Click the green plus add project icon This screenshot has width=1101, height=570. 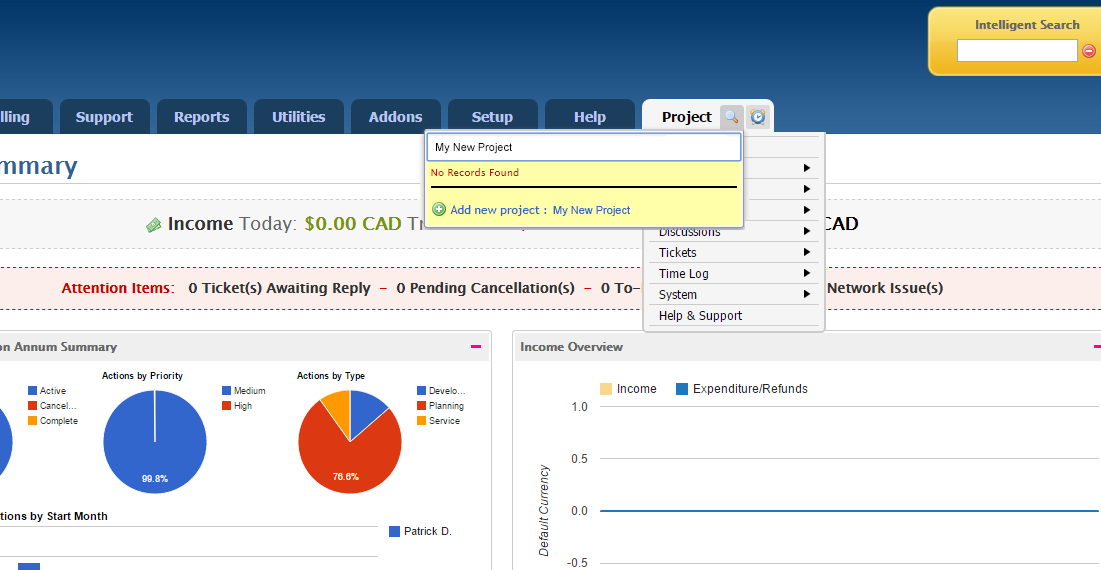tap(439, 210)
